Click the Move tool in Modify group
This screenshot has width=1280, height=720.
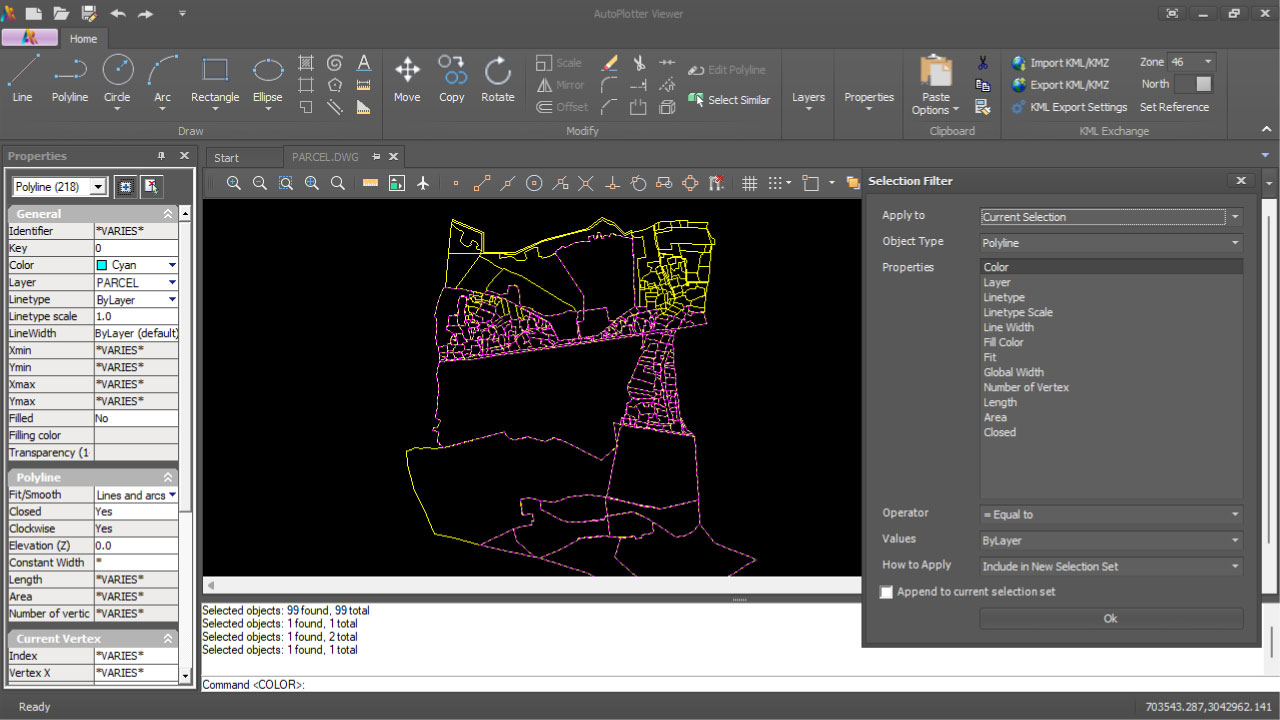[x=407, y=78]
